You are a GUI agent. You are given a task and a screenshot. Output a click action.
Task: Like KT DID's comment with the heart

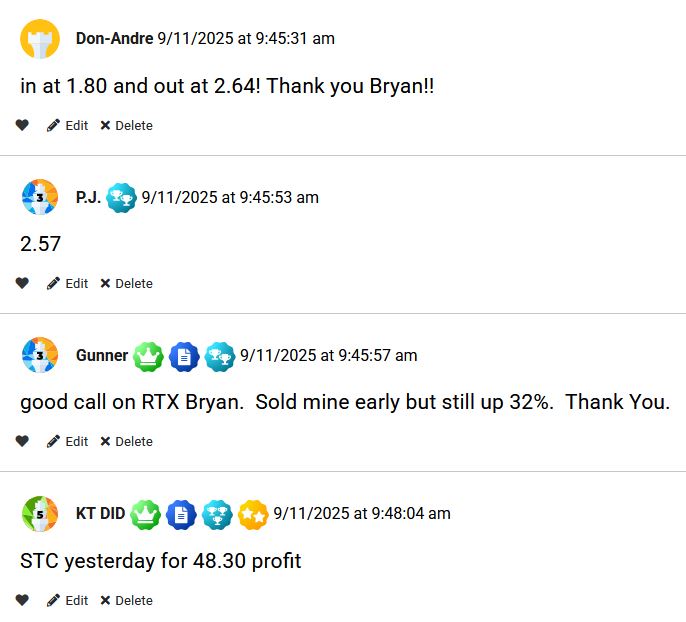pos(22,601)
